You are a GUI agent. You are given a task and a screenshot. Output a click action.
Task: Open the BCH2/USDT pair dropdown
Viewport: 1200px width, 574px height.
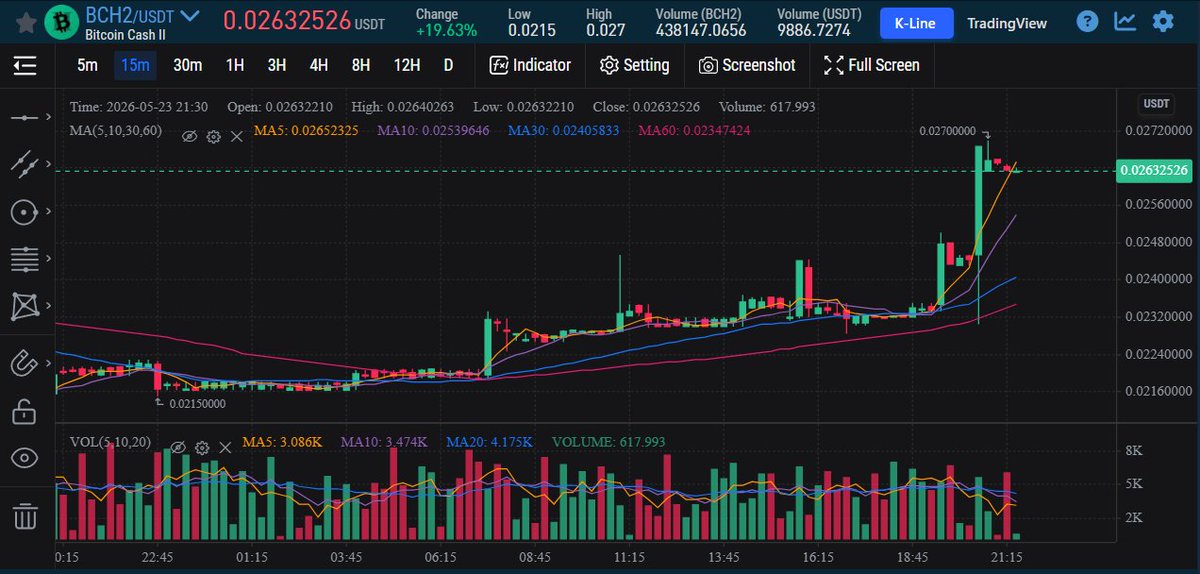click(188, 17)
